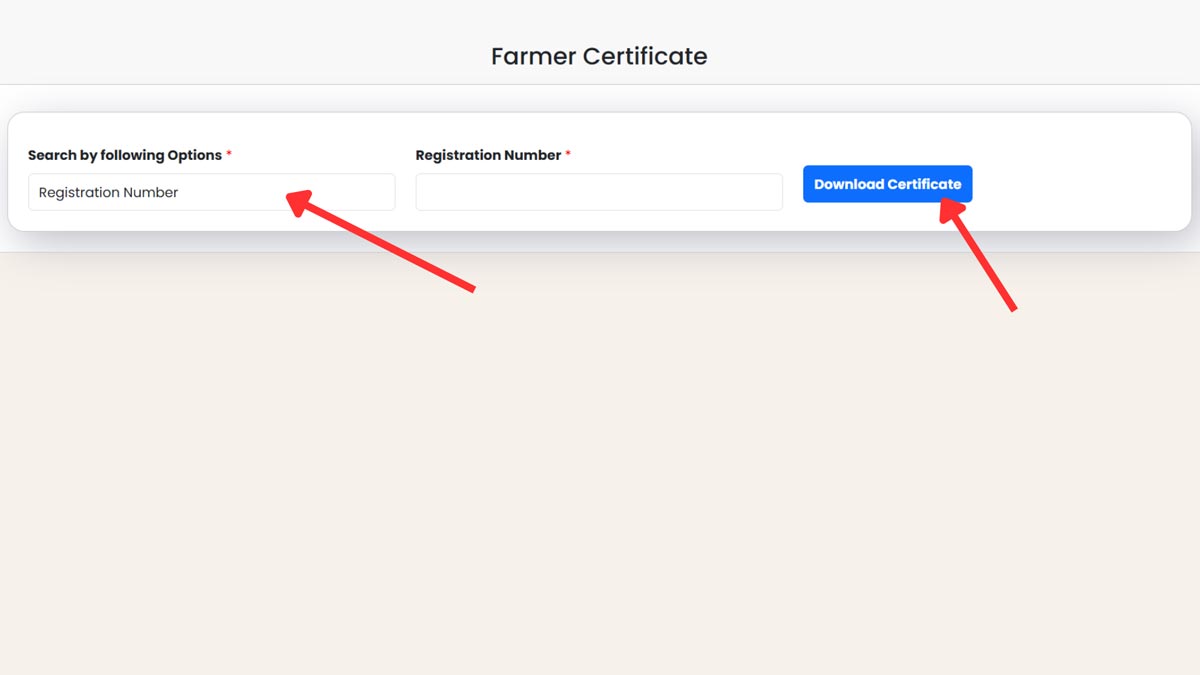Click the Search by following Options label
The height and width of the screenshot is (675, 1200).
pos(124,155)
